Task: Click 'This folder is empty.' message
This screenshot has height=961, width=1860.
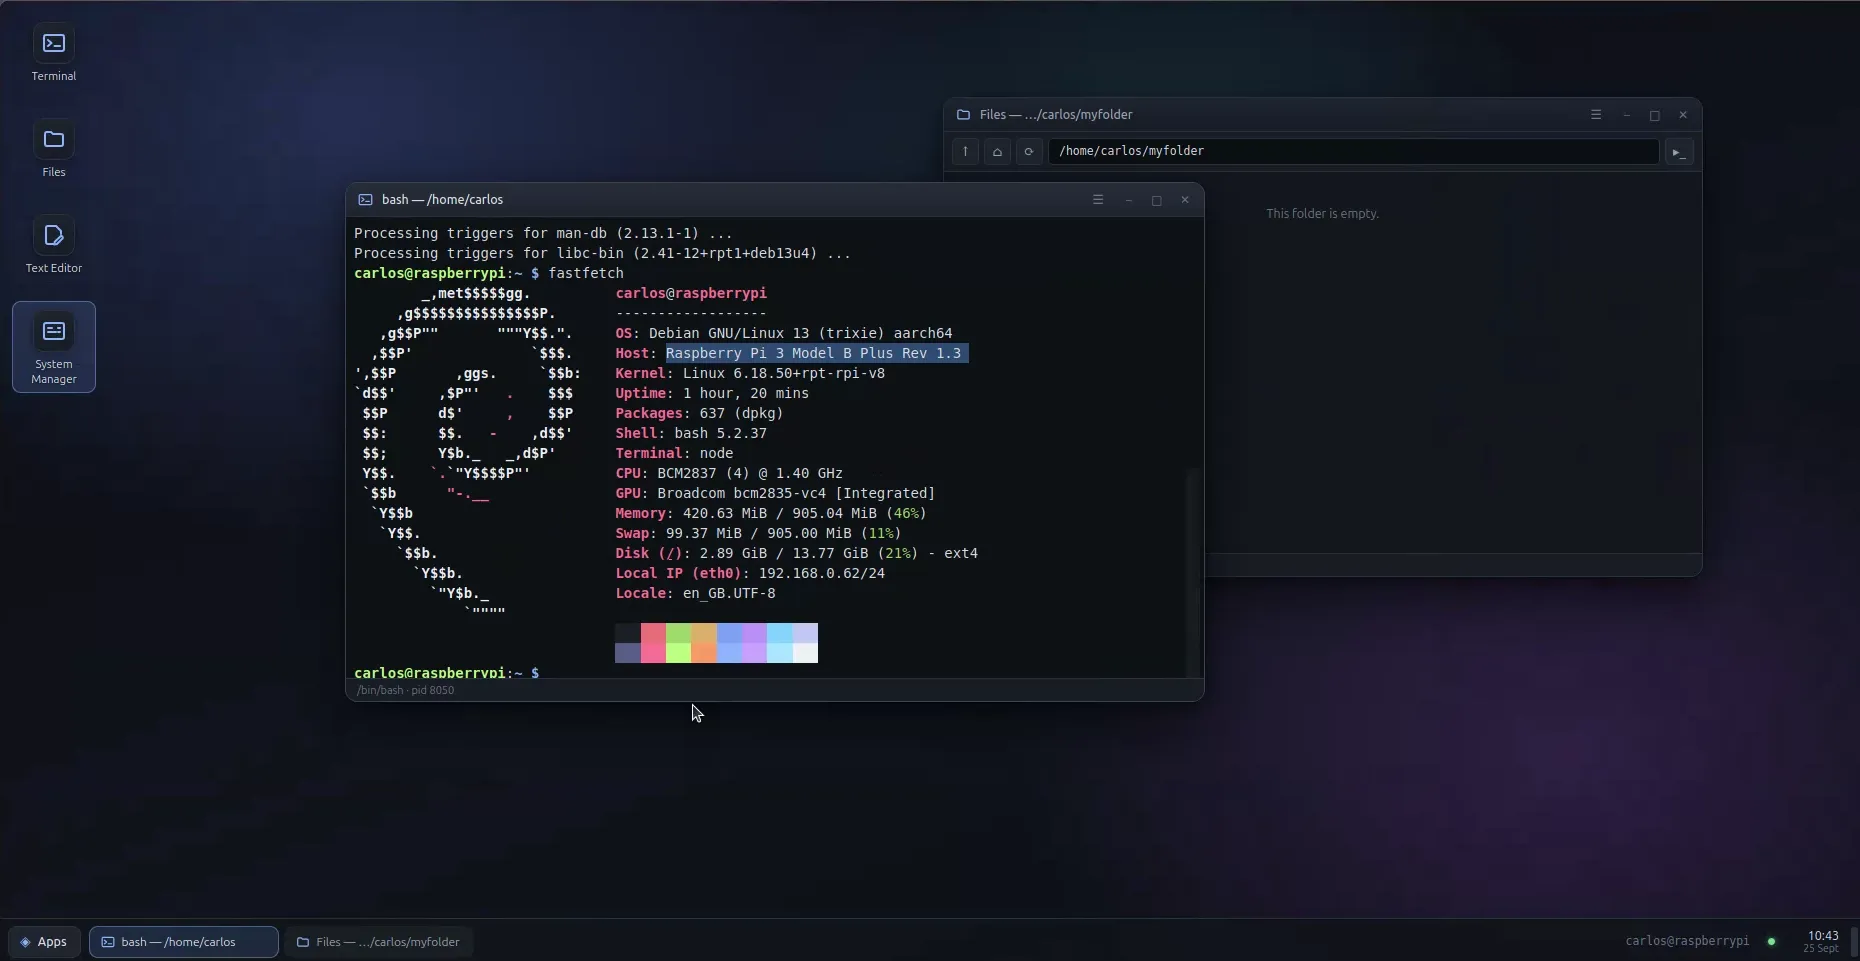Action: tap(1322, 214)
